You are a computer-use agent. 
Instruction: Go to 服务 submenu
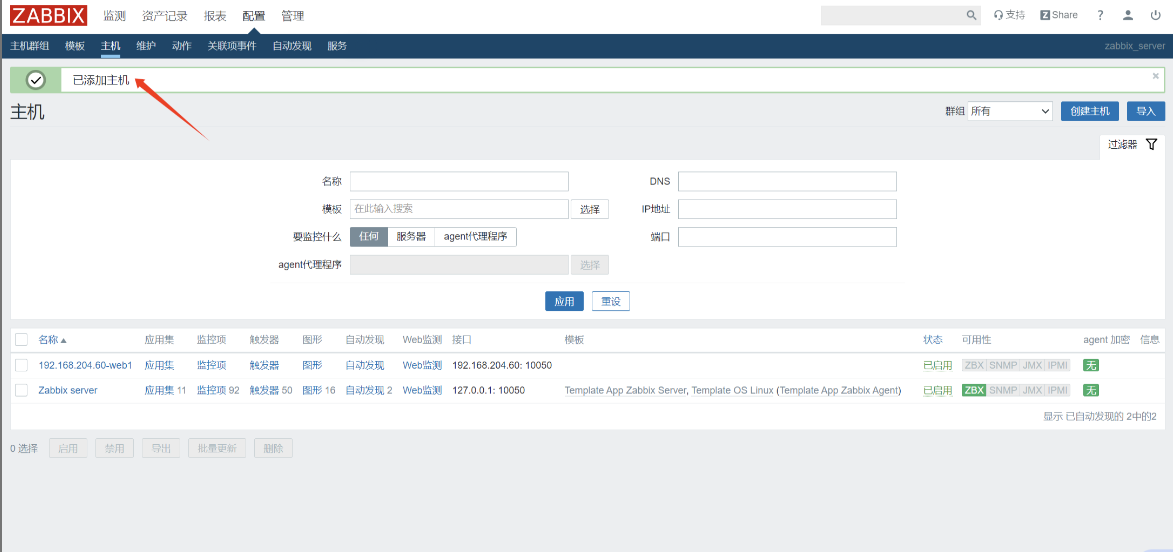[337, 46]
